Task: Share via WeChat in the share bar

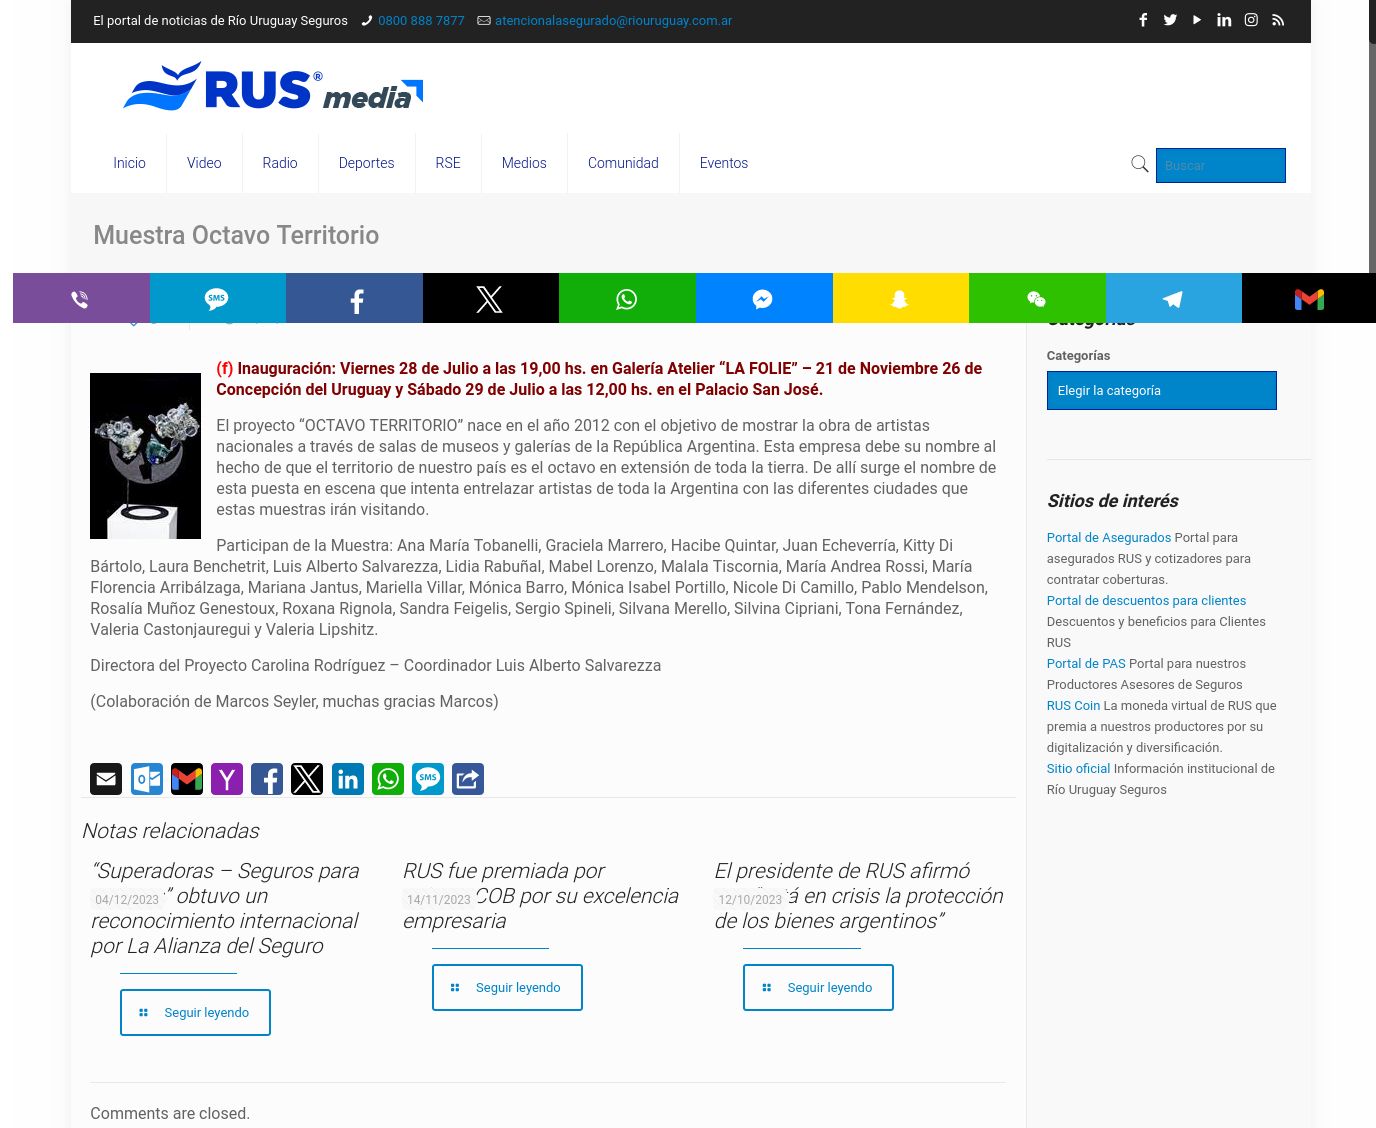Action: pyautogui.click(x=1036, y=298)
